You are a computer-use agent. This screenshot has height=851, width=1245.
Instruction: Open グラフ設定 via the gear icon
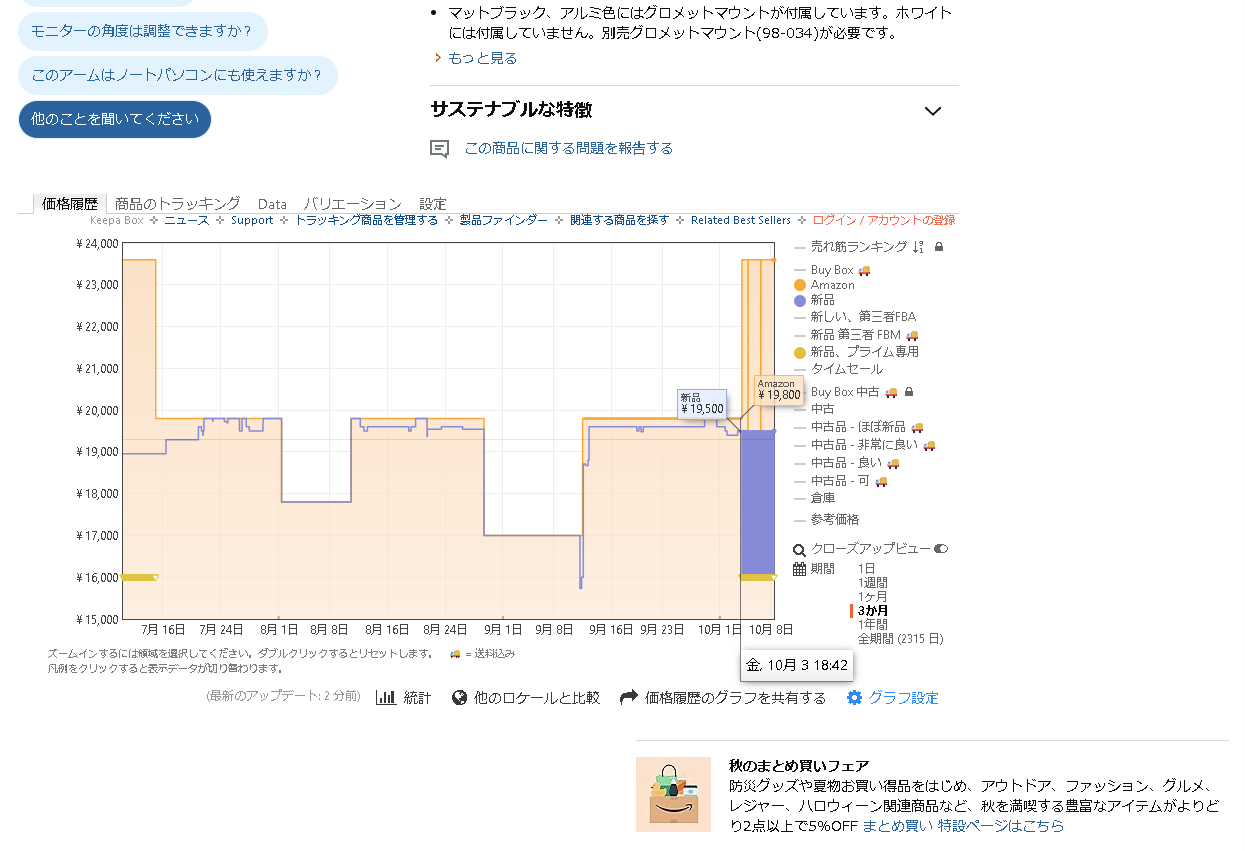pyautogui.click(x=853, y=697)
